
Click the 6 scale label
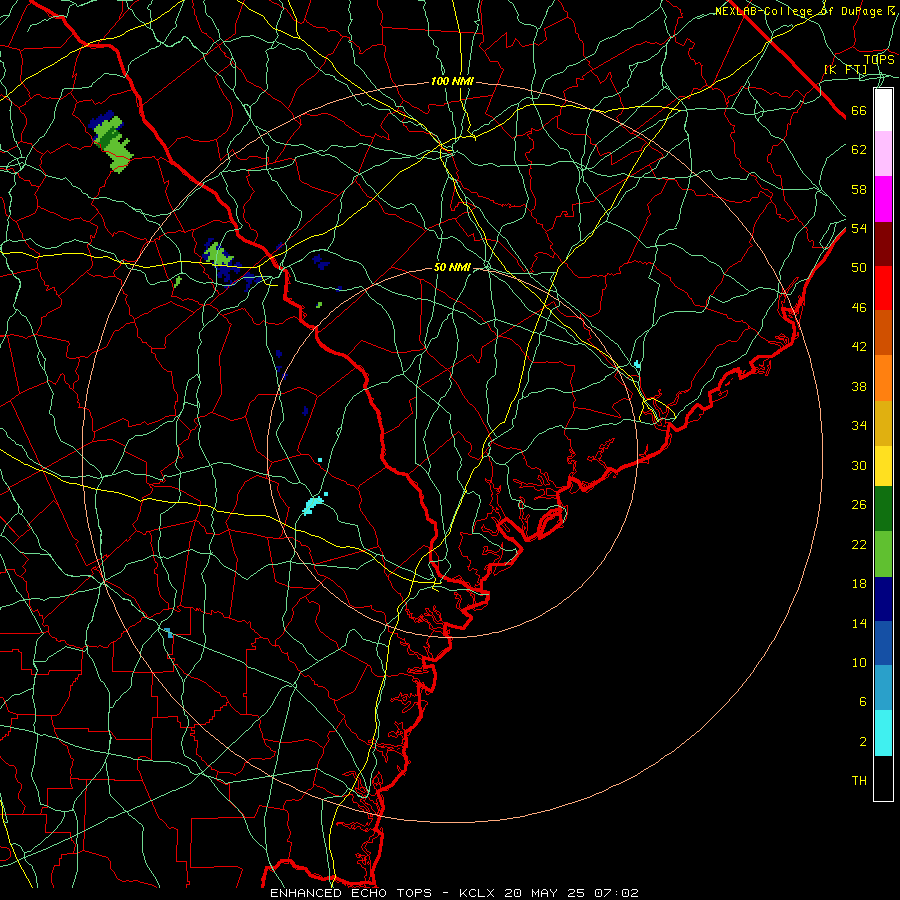point(863,702)
